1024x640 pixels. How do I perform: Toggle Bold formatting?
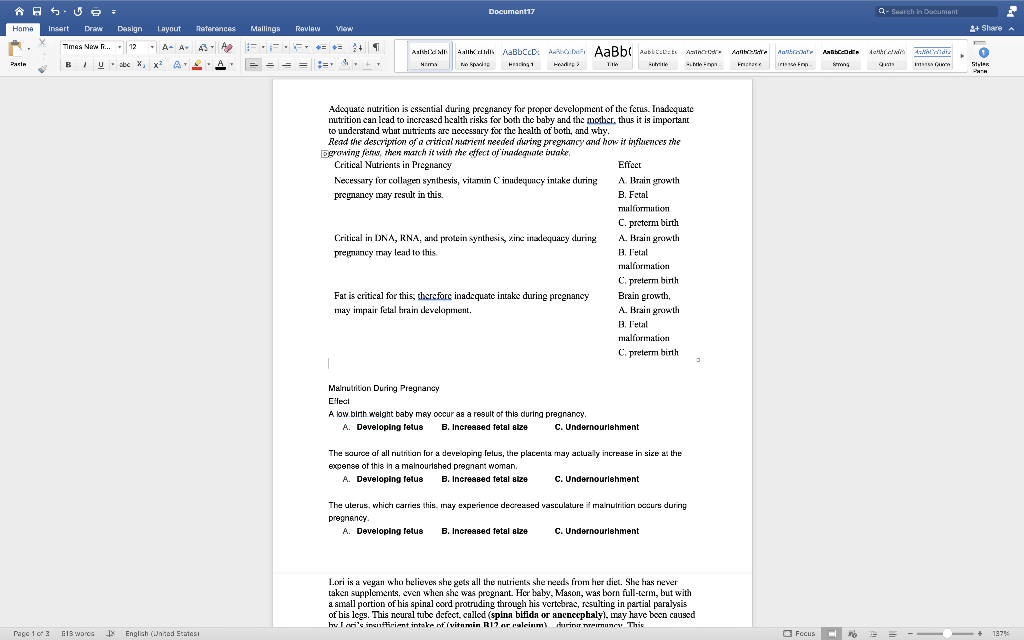pyautogui.click(x=68, y=65)
